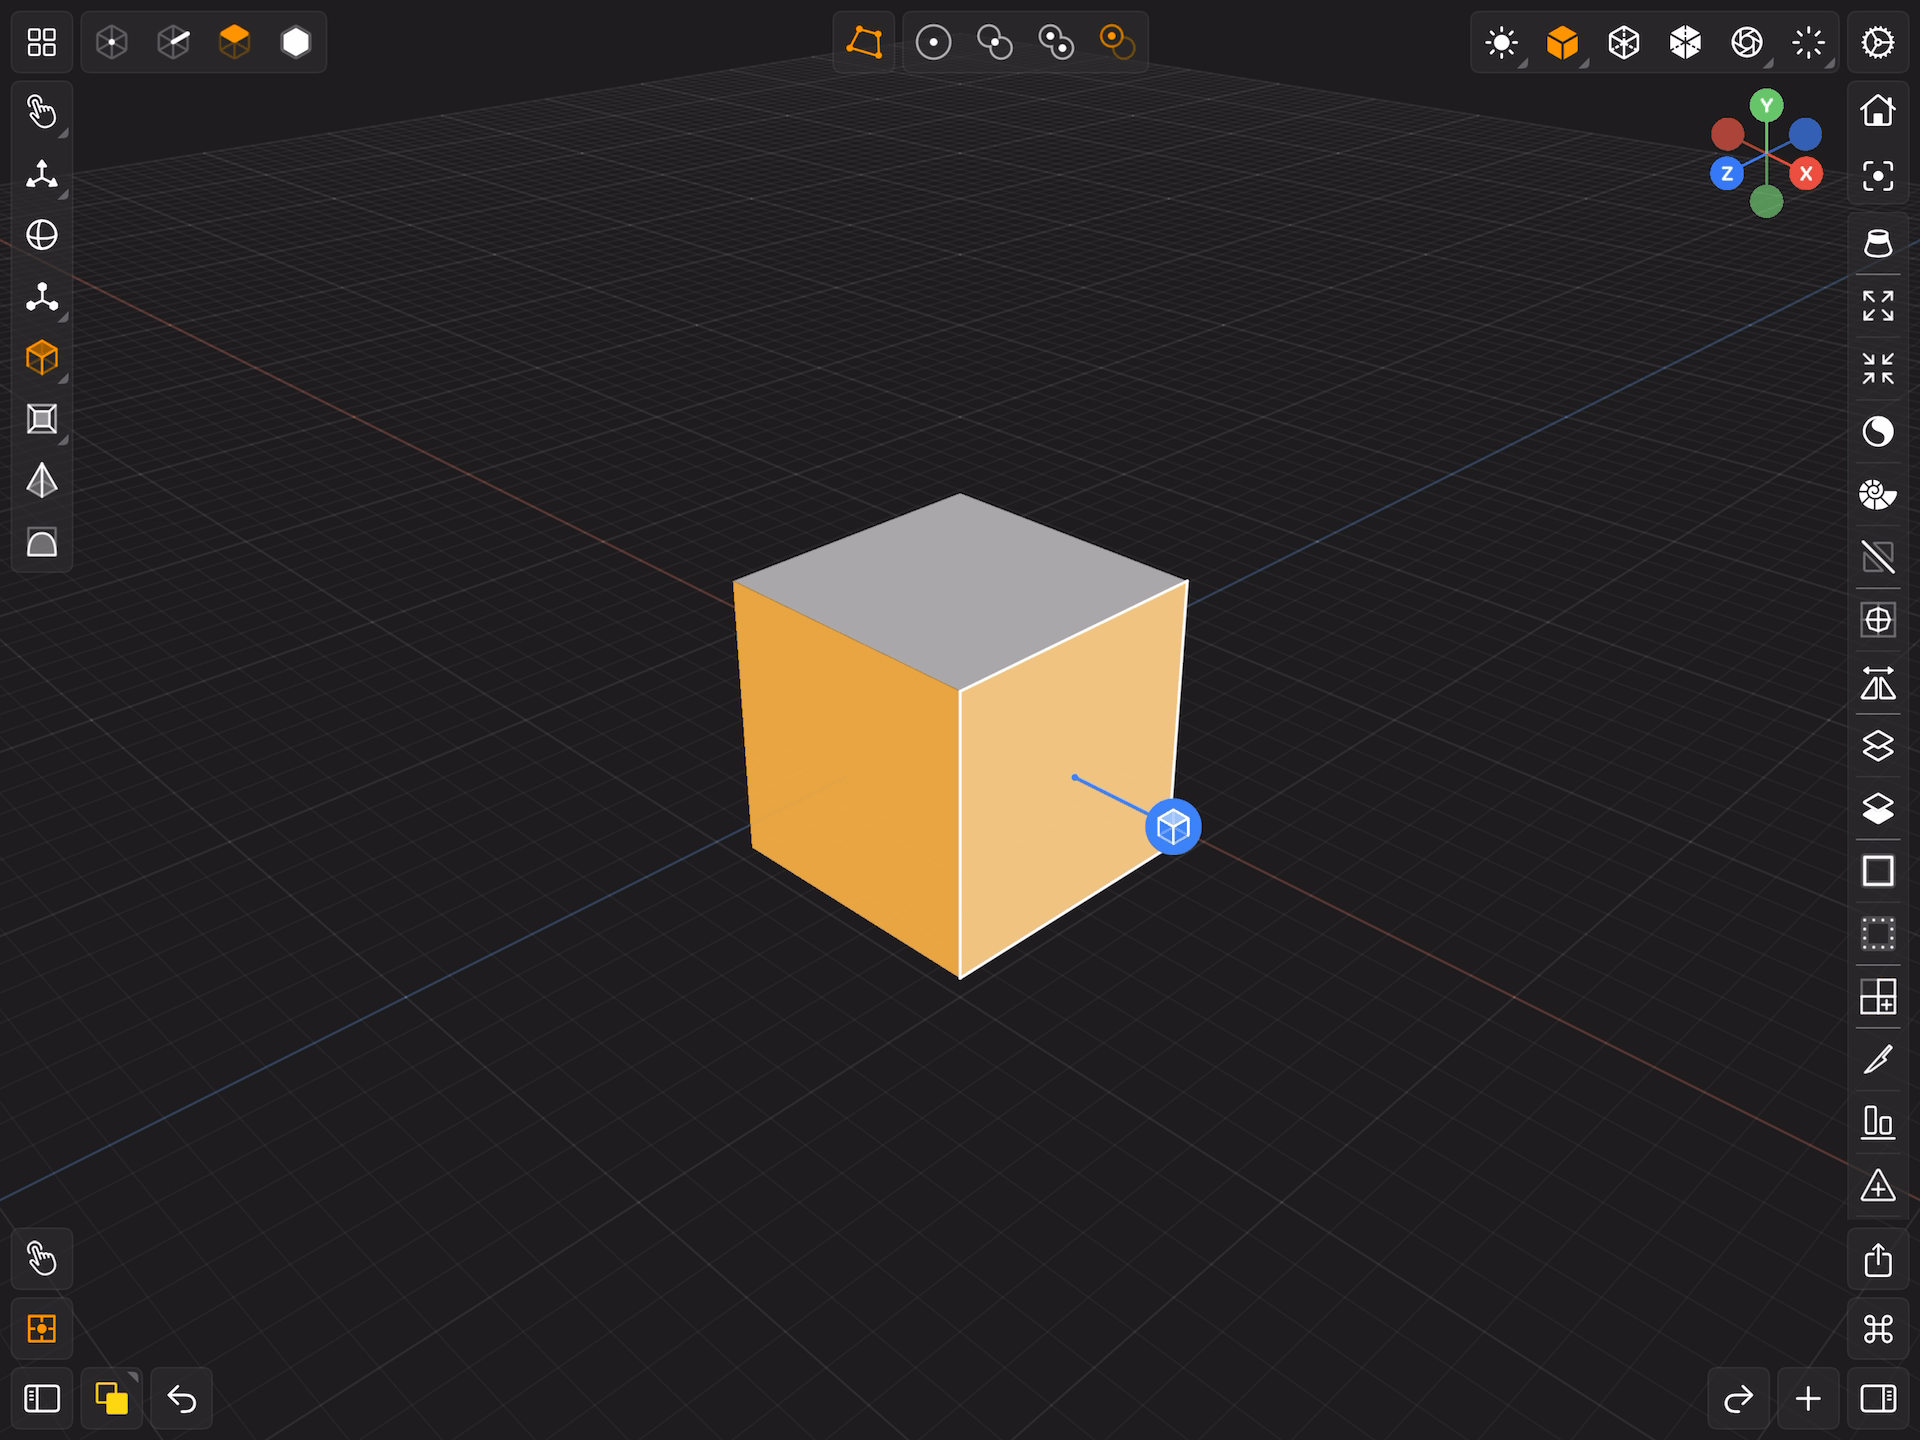
Task: Switch to vertex selection mode
Action: (x=112, y=42)
